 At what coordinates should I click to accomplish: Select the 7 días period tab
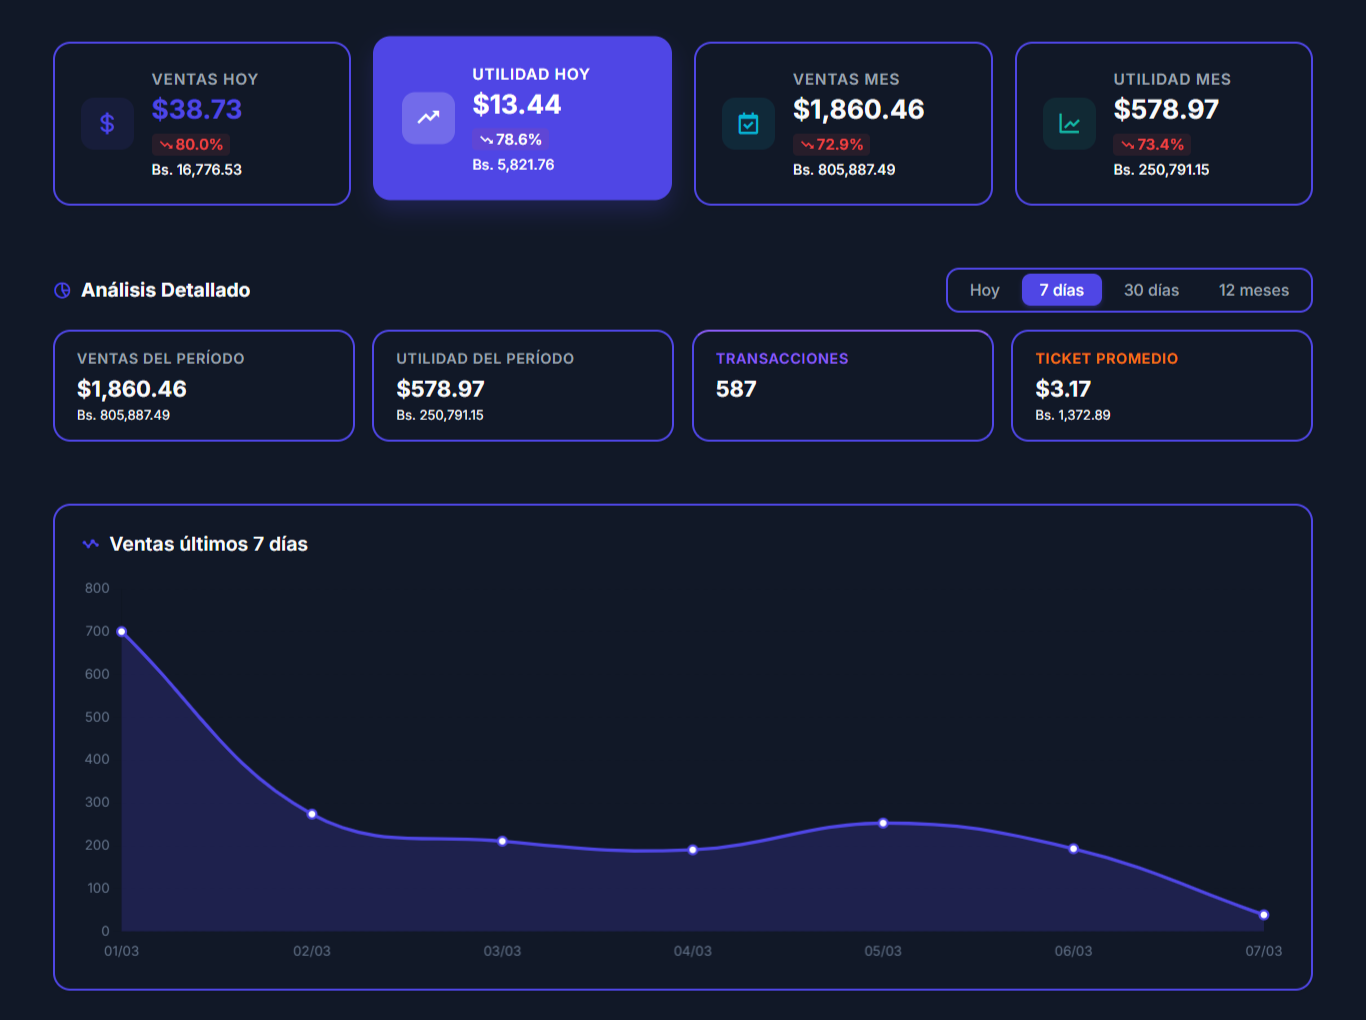click(1061, 290)
